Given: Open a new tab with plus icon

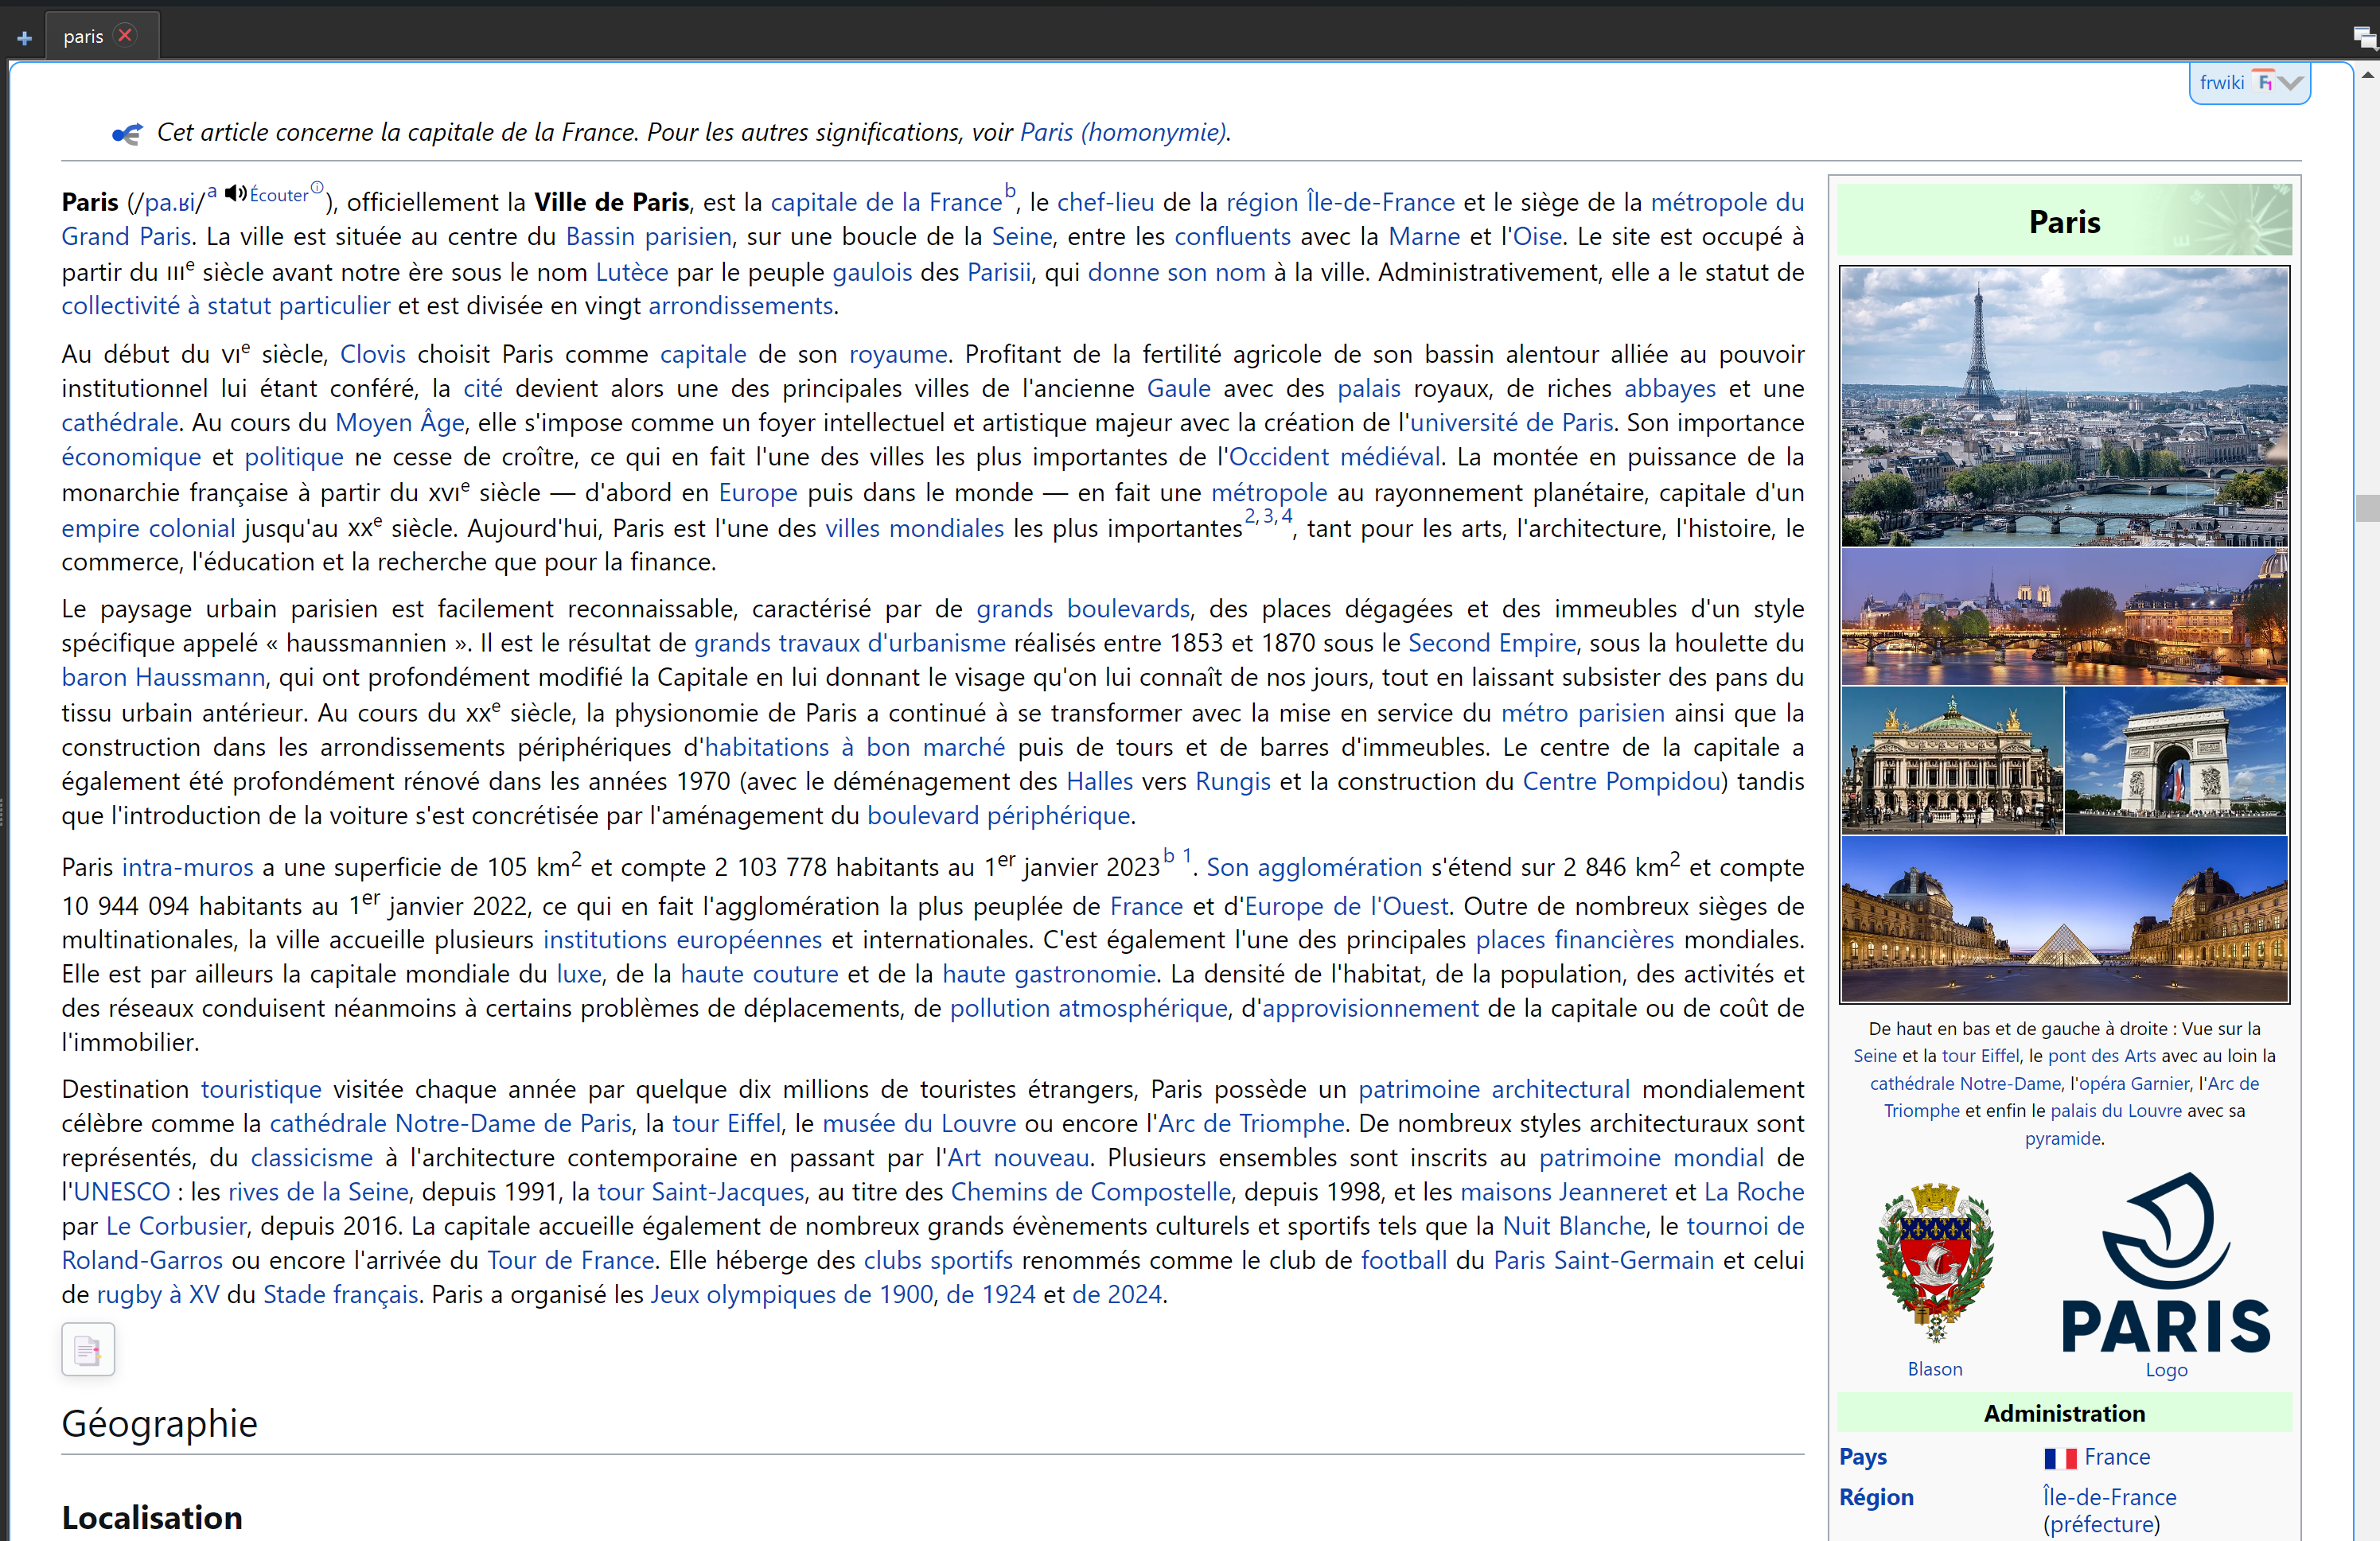Looking at the screenshot, I should (24, 38).
